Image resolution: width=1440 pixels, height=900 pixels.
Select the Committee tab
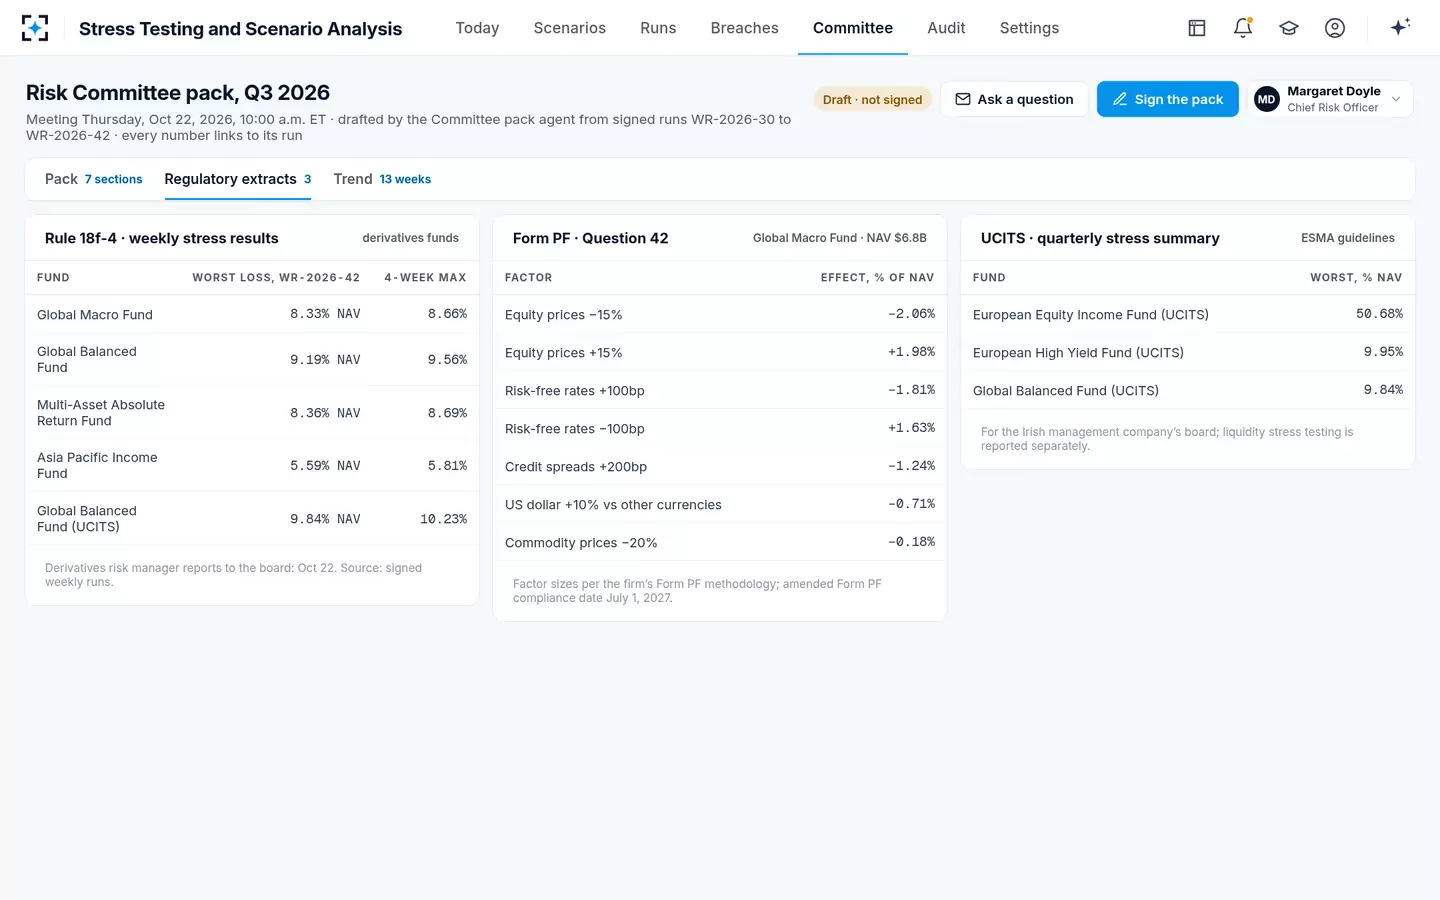(x=853, y=28)
